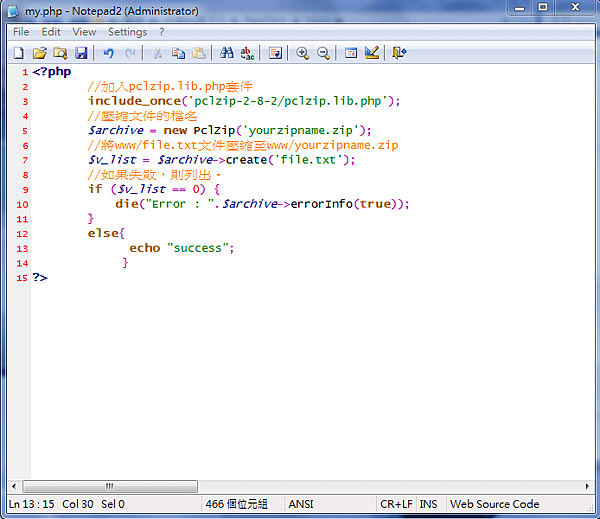The height and width of the screenshot is (519, 600).
Task: Open Replace with abc icon
Action: click(x=247, y=53)
